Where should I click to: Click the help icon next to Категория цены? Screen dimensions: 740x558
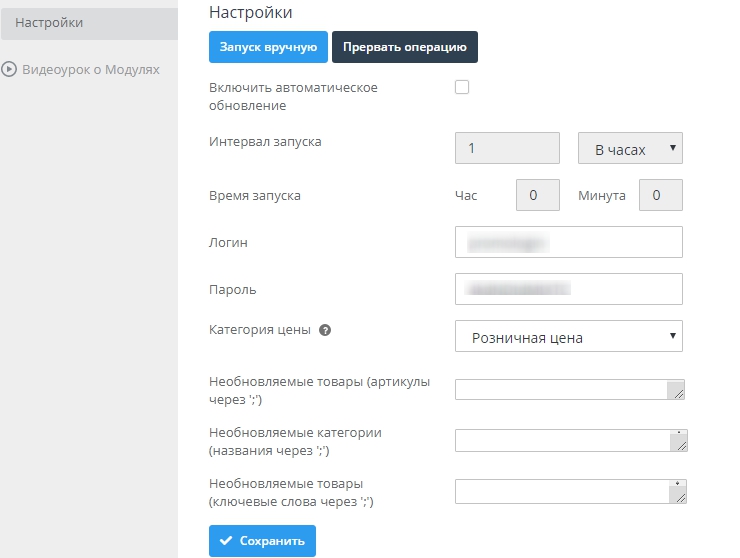pos(325,329)
